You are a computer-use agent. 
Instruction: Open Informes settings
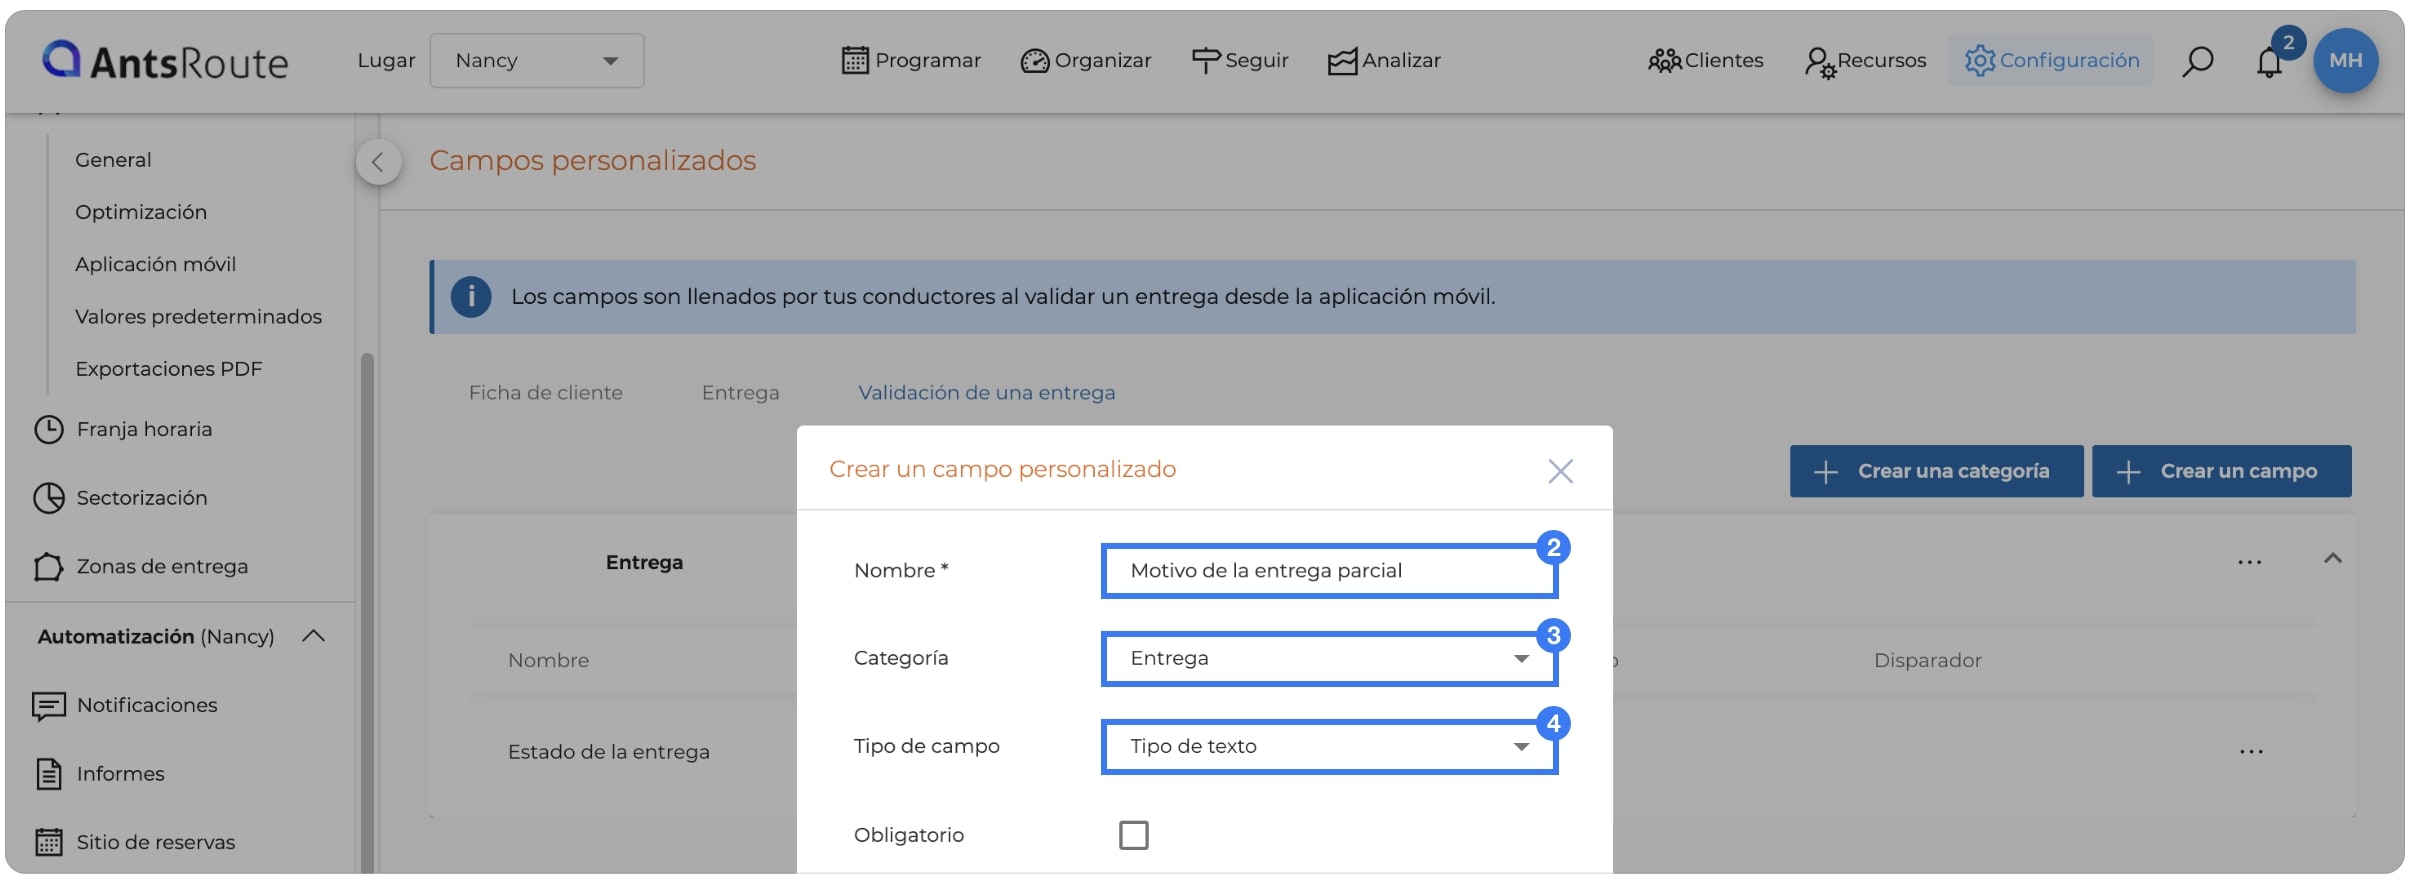point(99,773)
